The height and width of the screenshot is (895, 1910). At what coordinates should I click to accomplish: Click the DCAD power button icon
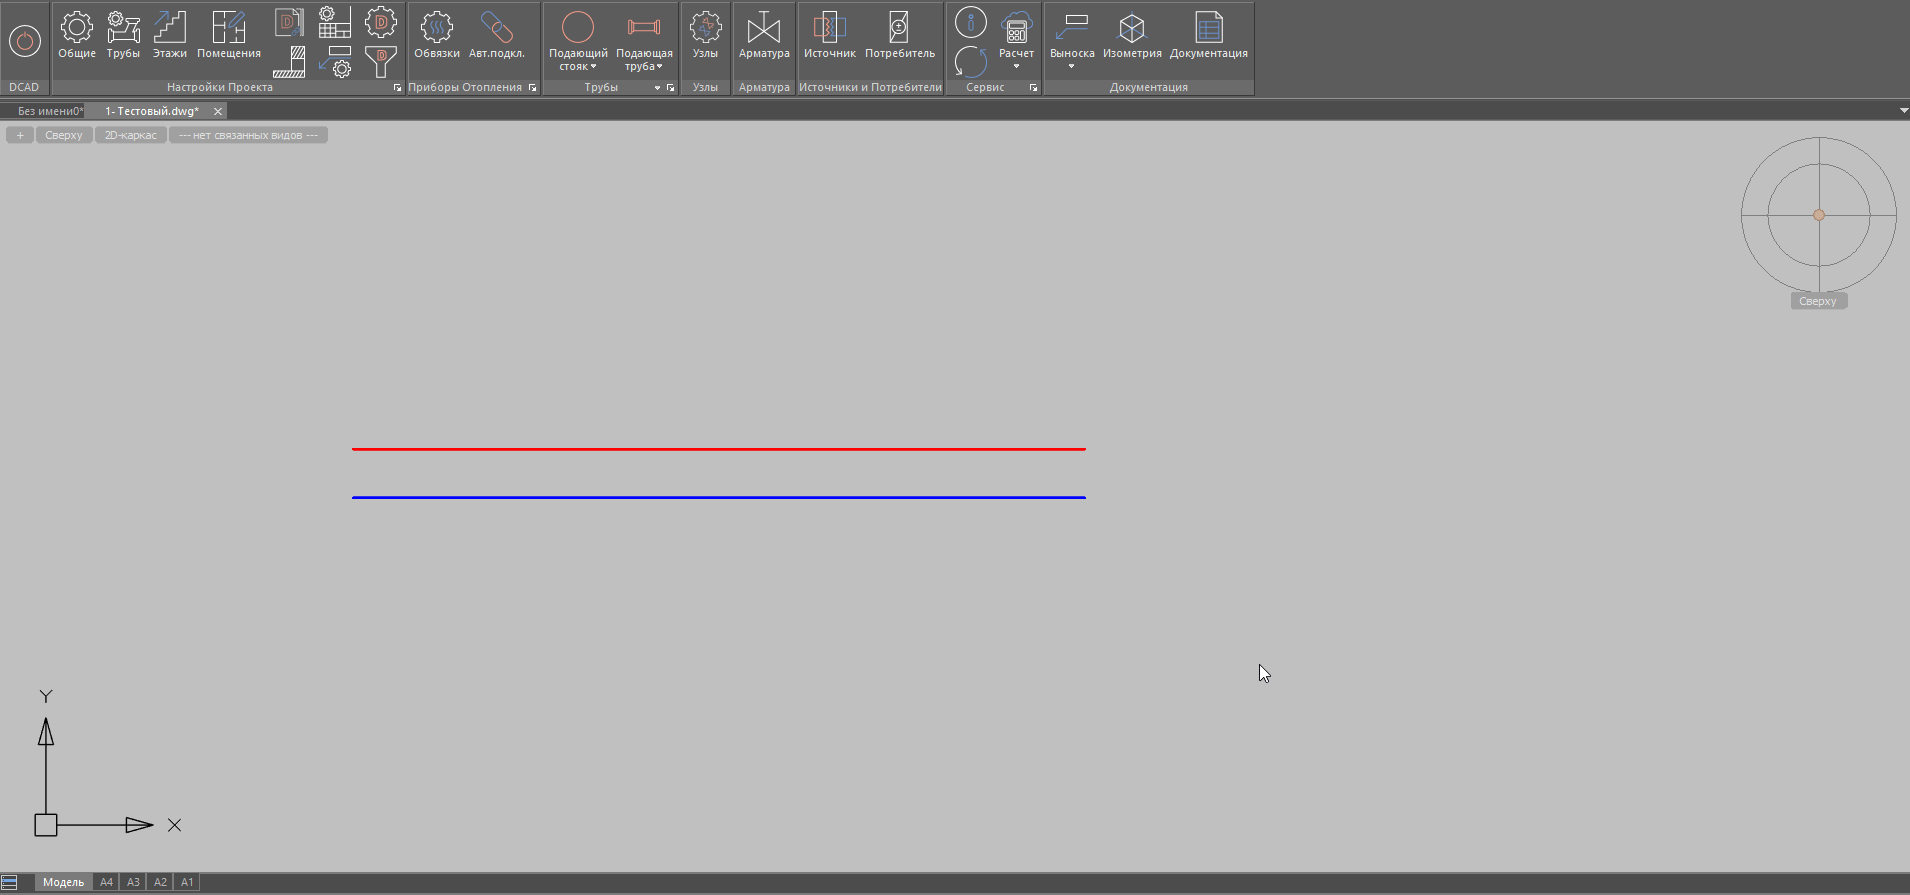tap(24, 41)
